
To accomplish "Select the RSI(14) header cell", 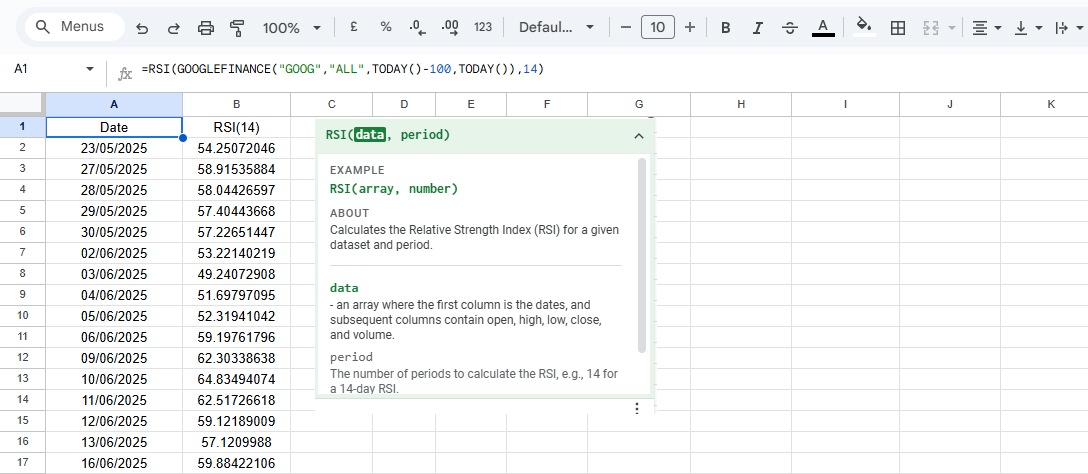I will [x=237, y=128].
